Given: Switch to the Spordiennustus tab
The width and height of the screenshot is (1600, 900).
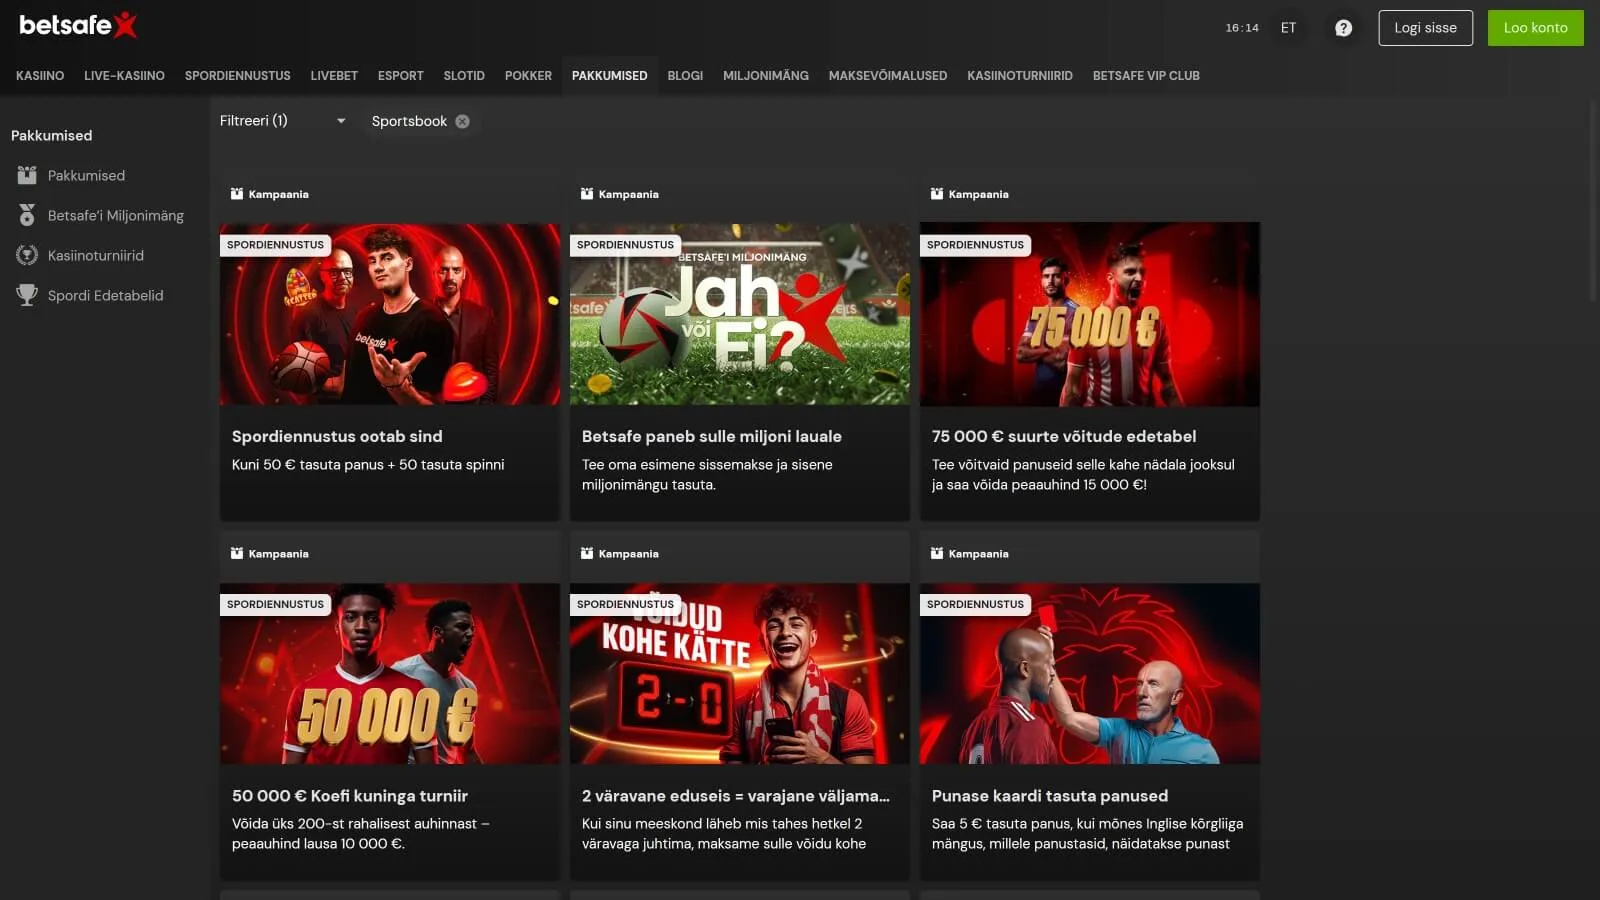Looking at the screenshot, I should pyautogui.click(x=237, y=76).
